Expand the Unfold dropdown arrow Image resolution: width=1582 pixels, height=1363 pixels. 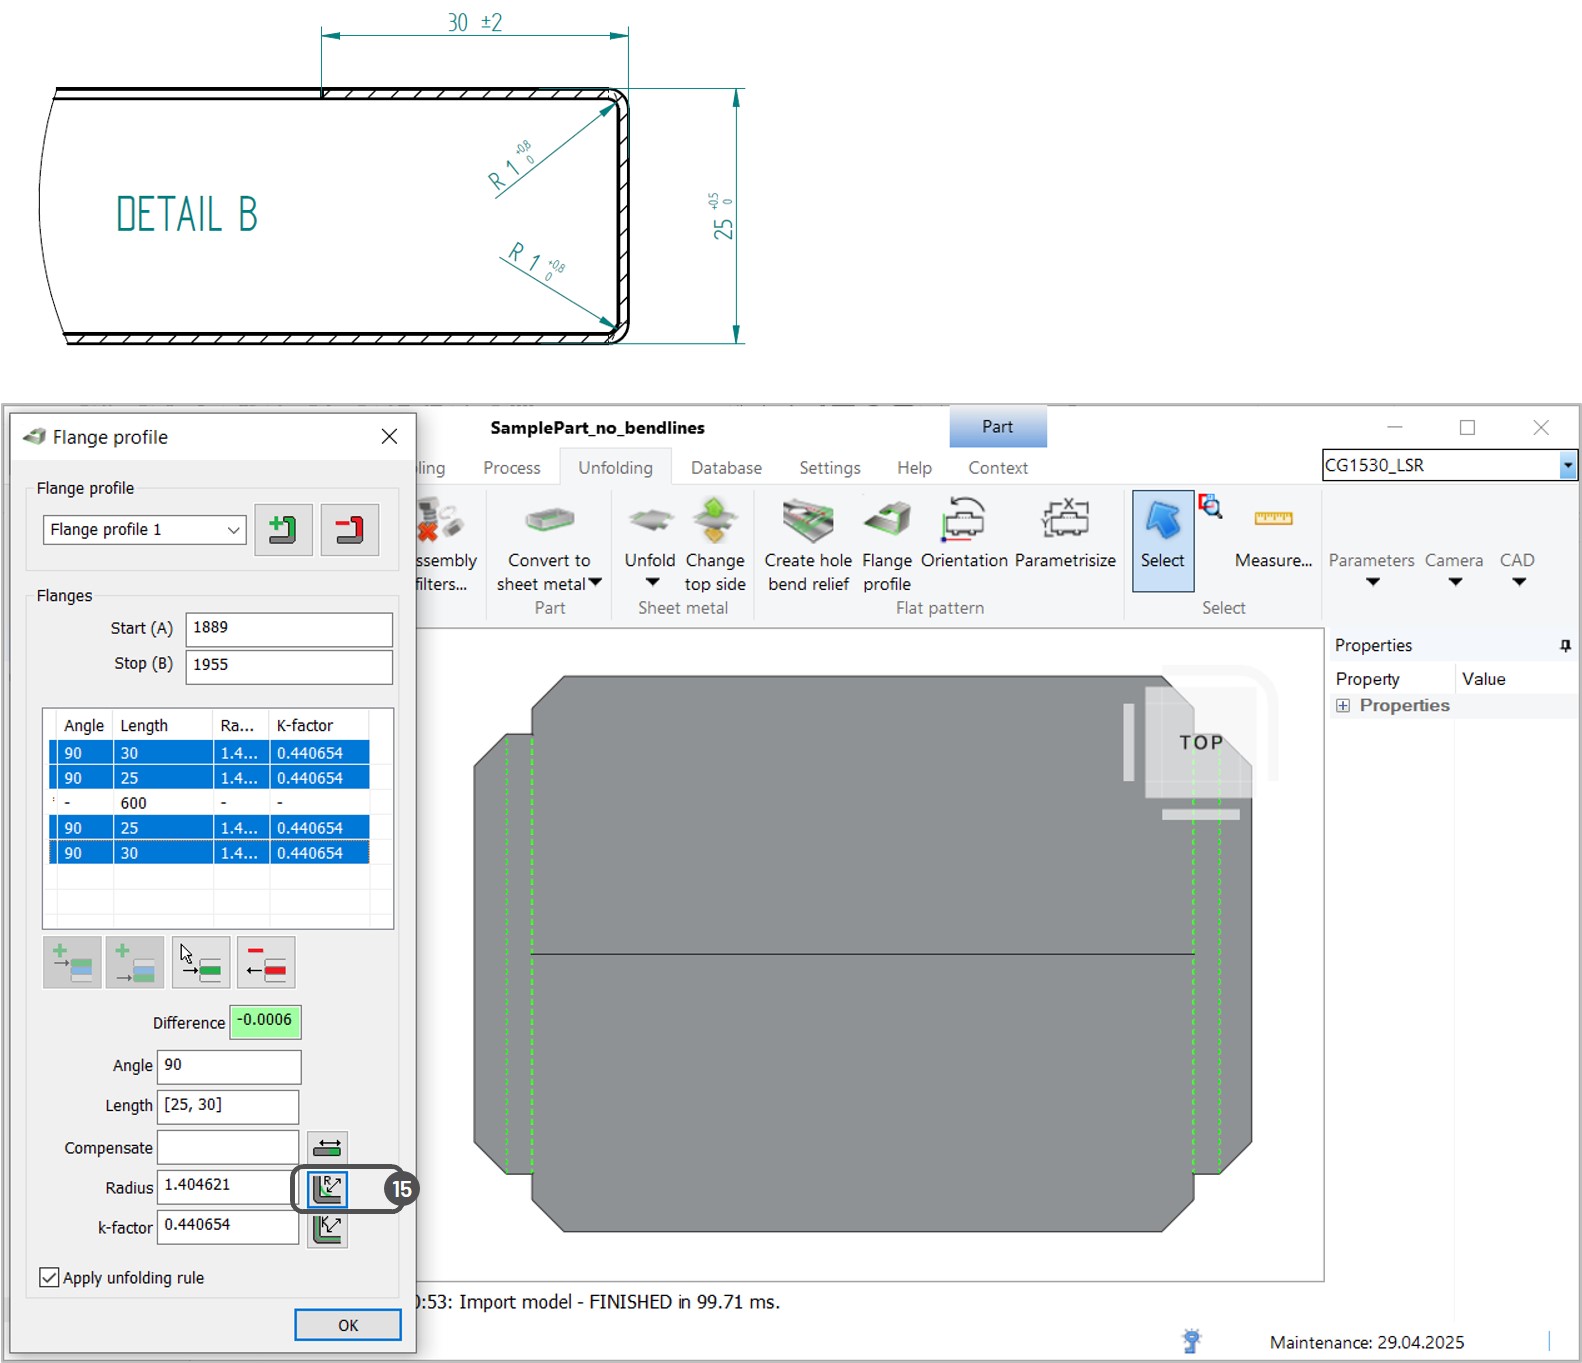[651, 583]
